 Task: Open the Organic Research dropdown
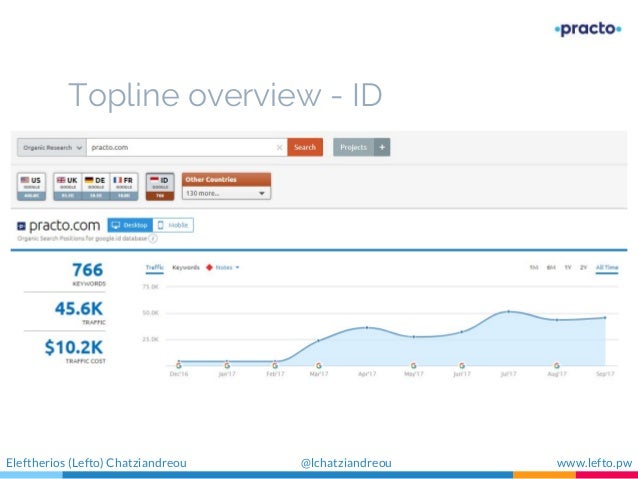tap(52, 147)
